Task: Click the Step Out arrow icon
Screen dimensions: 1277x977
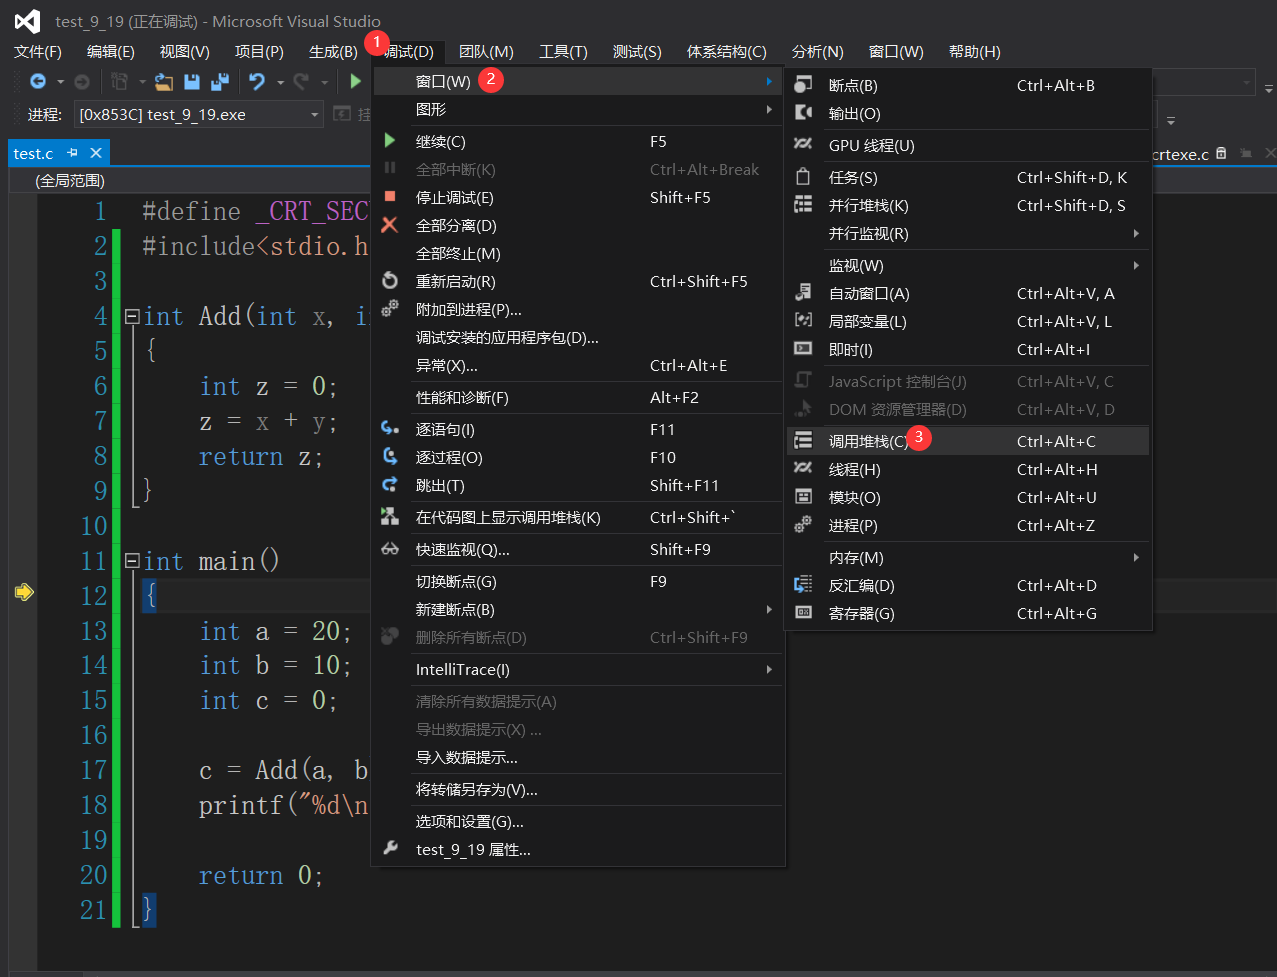Action: pos(390,485)
